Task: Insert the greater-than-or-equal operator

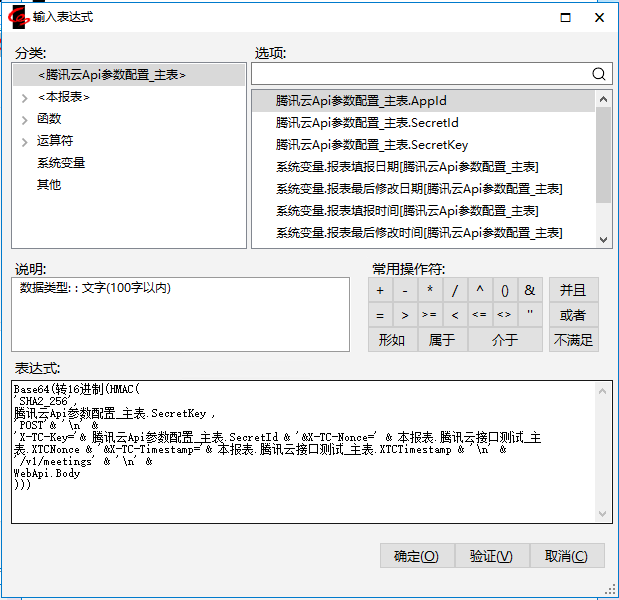Action: [430, 315]
